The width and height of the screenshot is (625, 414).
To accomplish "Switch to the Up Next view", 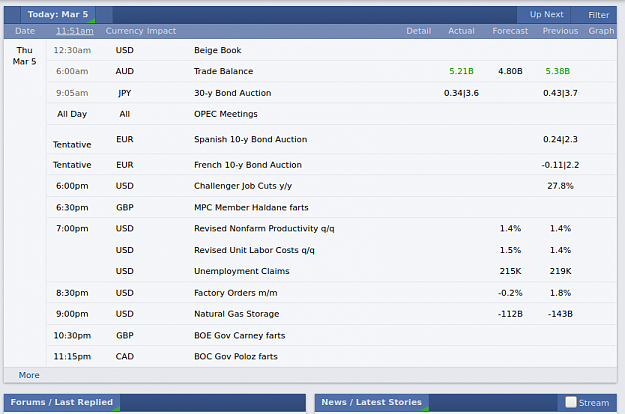I will (x=546, y=15).
